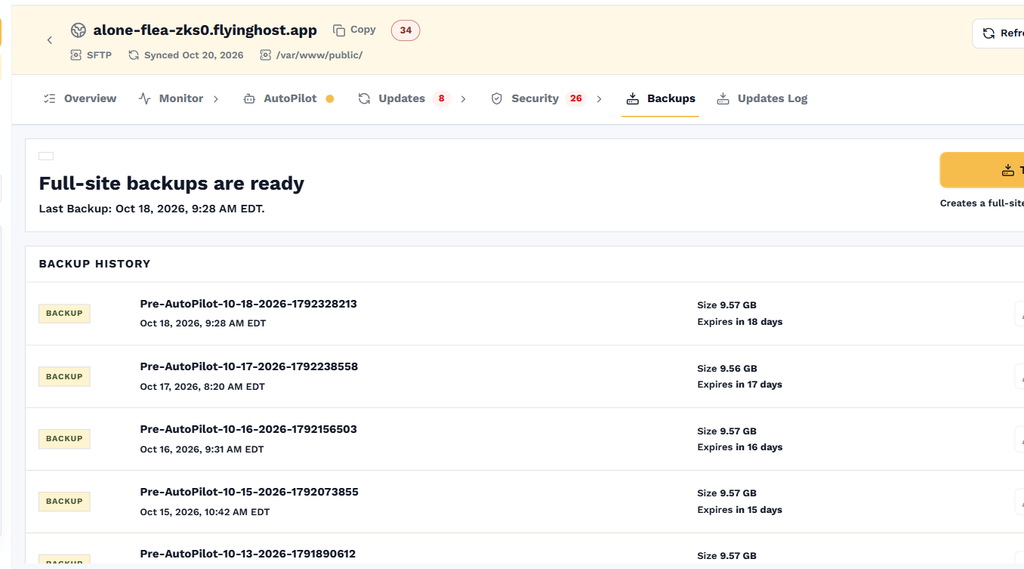The height and width of the screenshot is (569, 1024).
Task: Expand the Updates tab chevron
Action: (463, 99)
